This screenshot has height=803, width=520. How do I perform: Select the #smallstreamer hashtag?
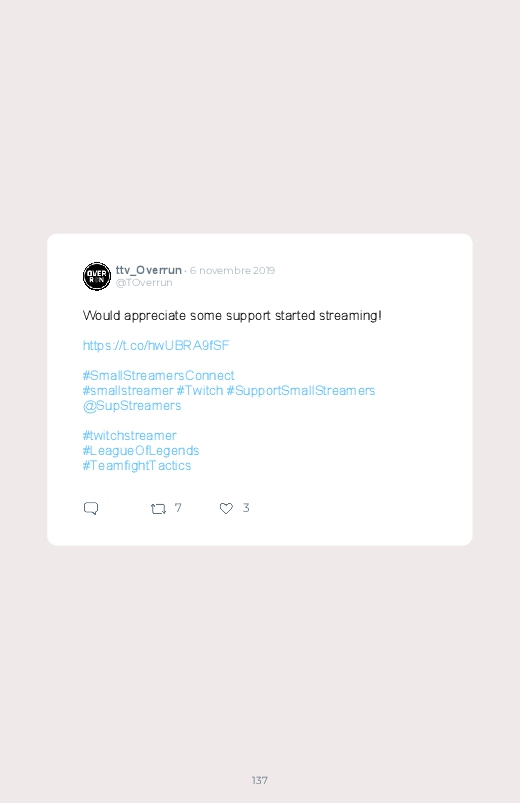(128, 391)
